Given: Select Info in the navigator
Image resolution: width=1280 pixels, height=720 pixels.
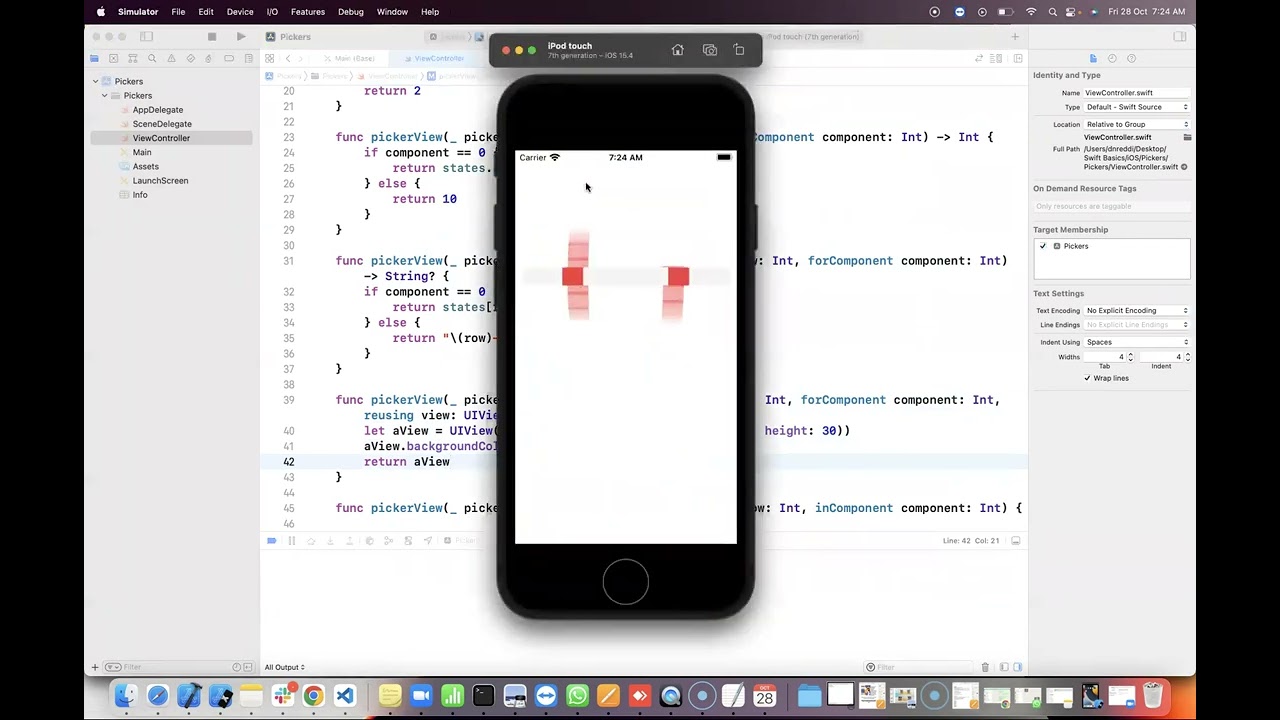Looking at the screenshot, I should (140, 195).
